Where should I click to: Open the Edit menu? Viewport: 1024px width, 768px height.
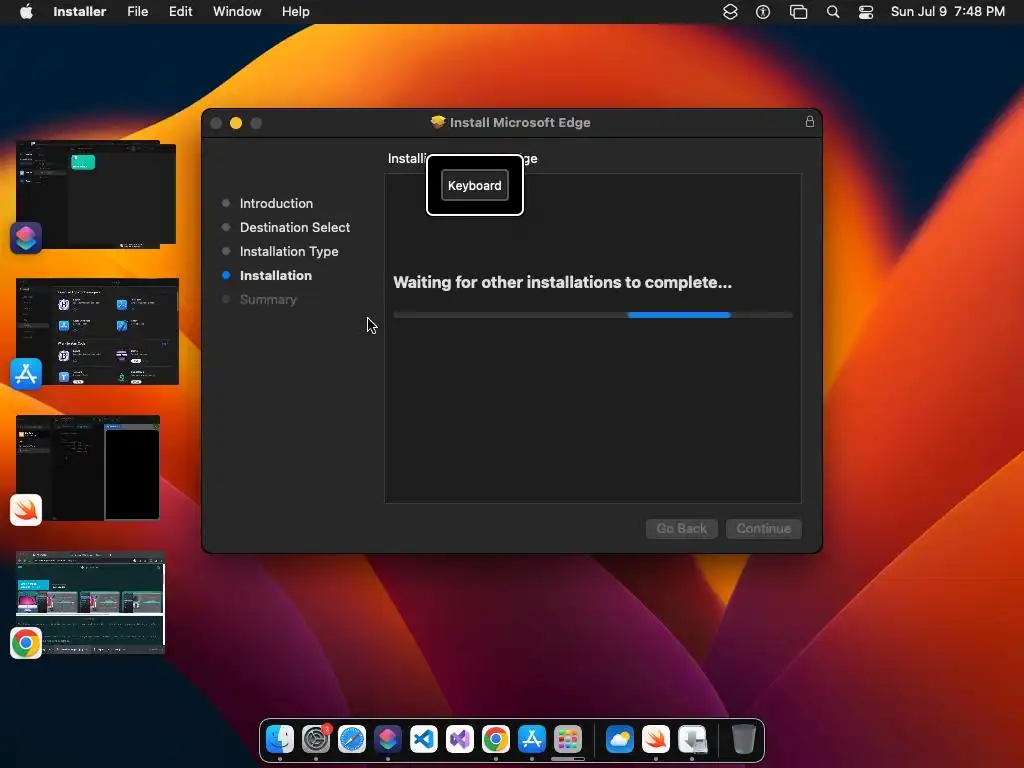coord(180,11)
